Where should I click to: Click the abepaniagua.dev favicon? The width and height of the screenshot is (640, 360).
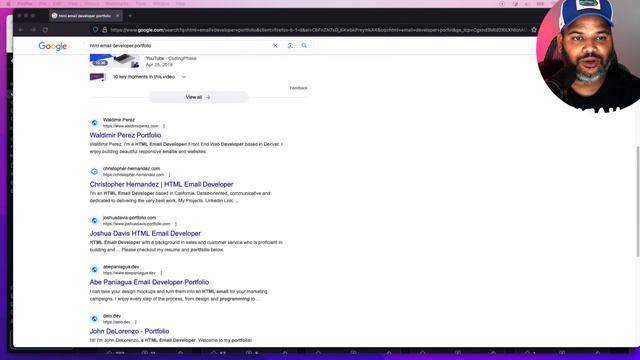[94, 269]
